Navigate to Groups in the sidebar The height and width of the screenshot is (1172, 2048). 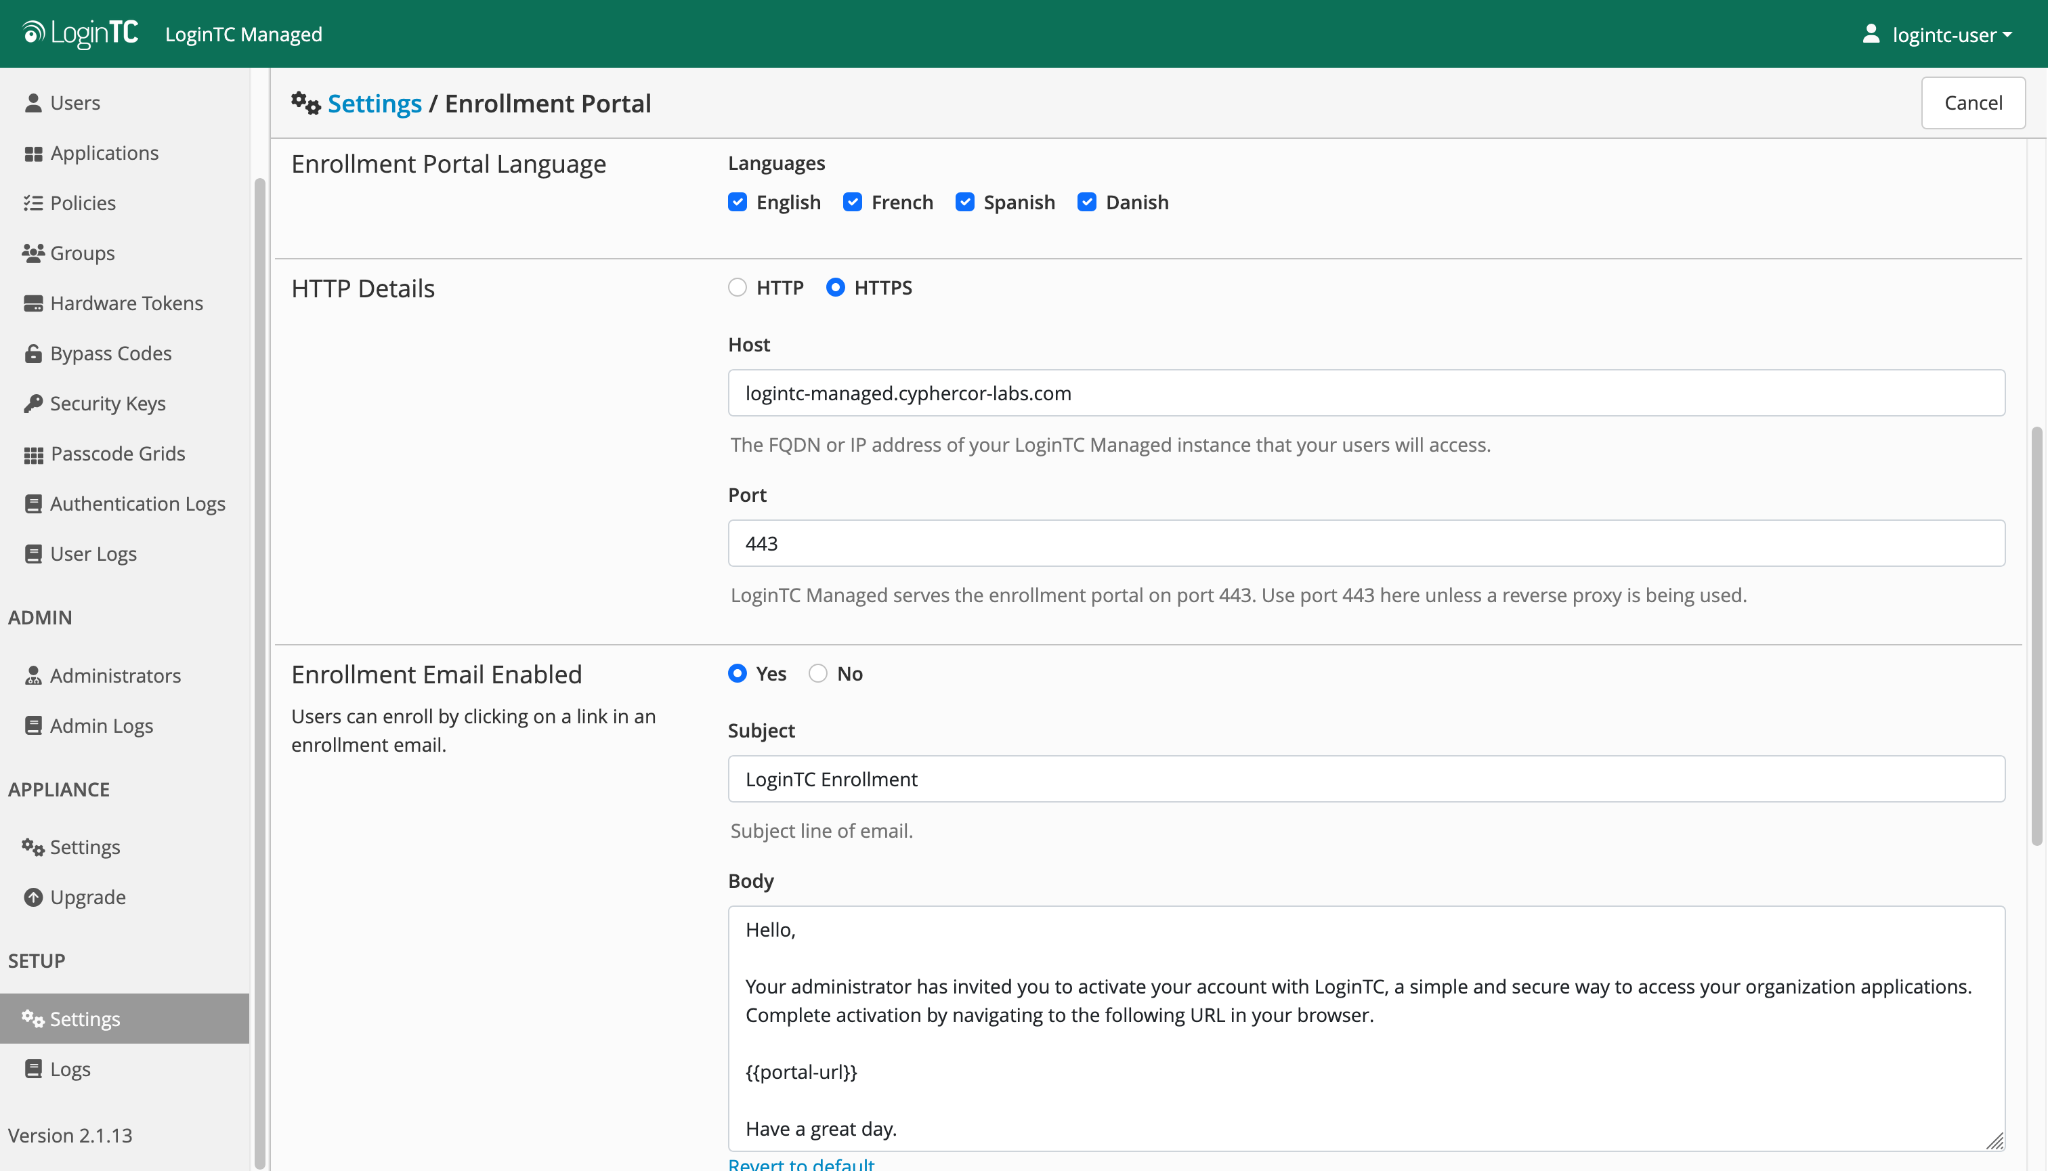coord(82,253)
